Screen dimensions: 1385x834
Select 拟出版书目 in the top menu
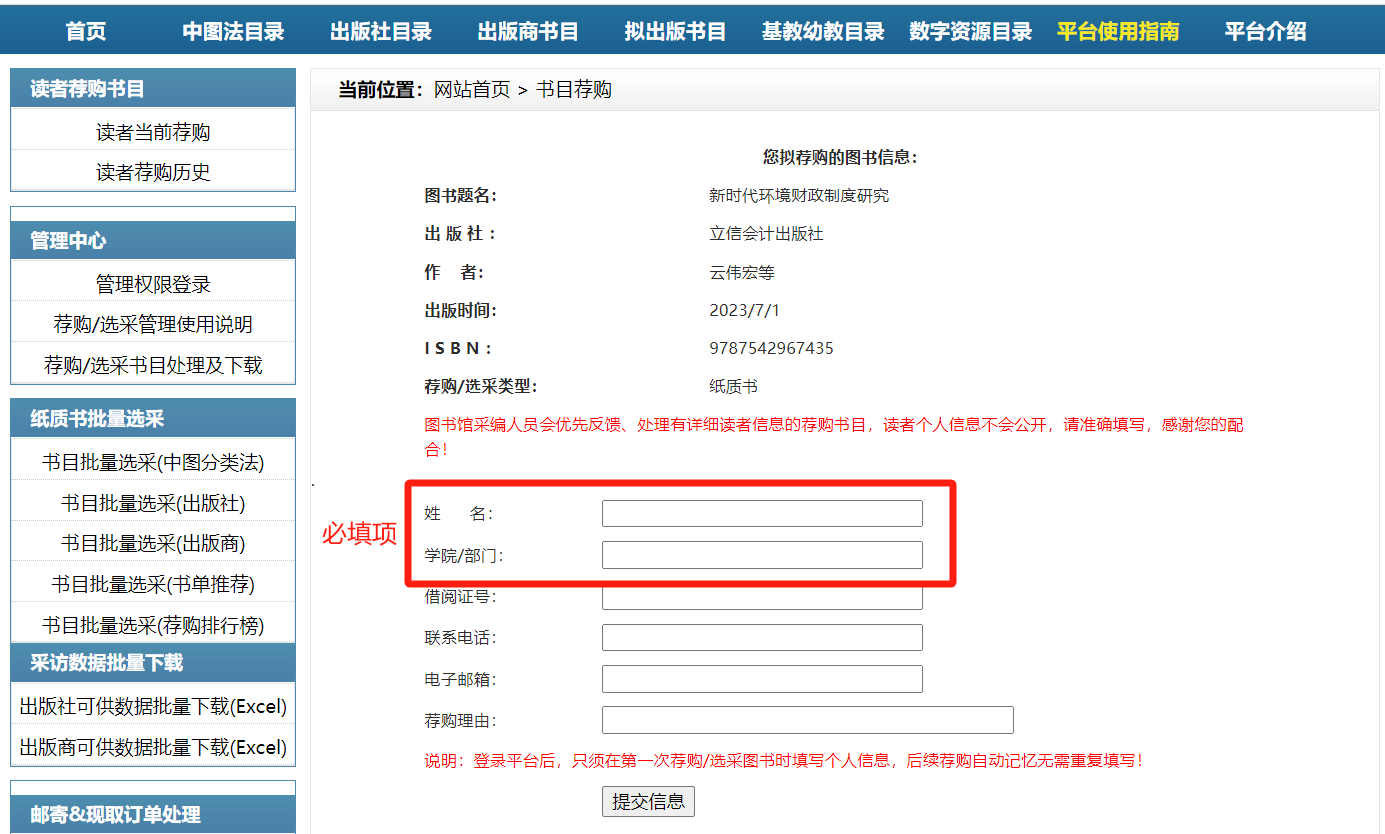675,31
